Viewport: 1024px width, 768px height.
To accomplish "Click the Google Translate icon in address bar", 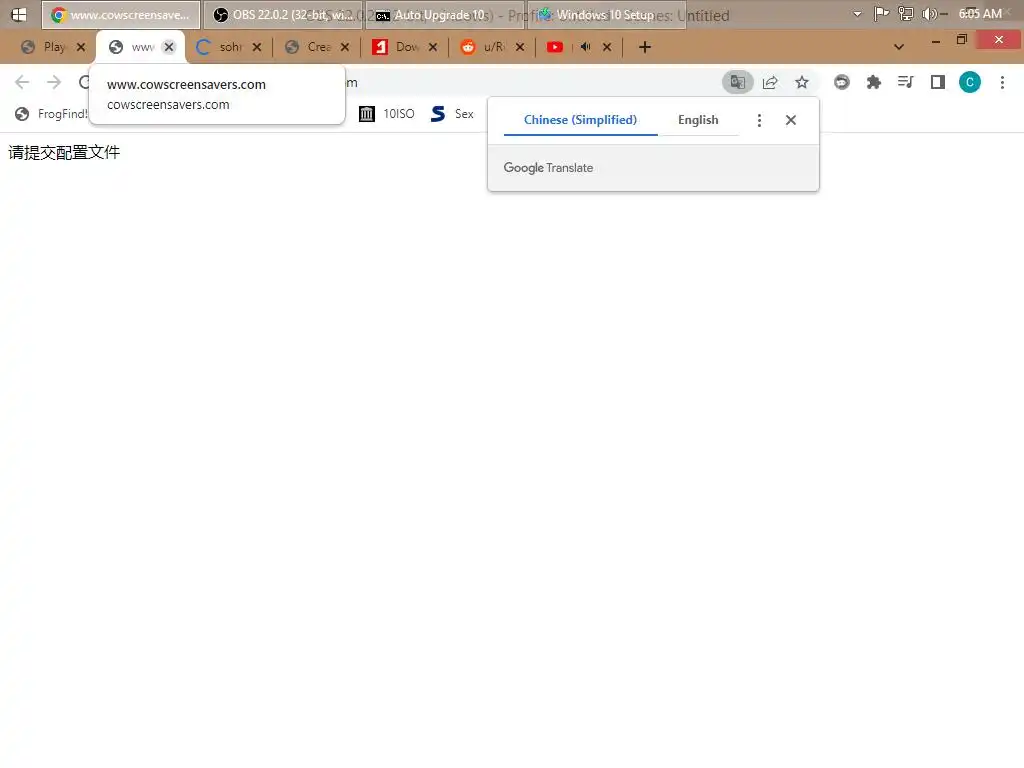I will (x=737, y=82).
